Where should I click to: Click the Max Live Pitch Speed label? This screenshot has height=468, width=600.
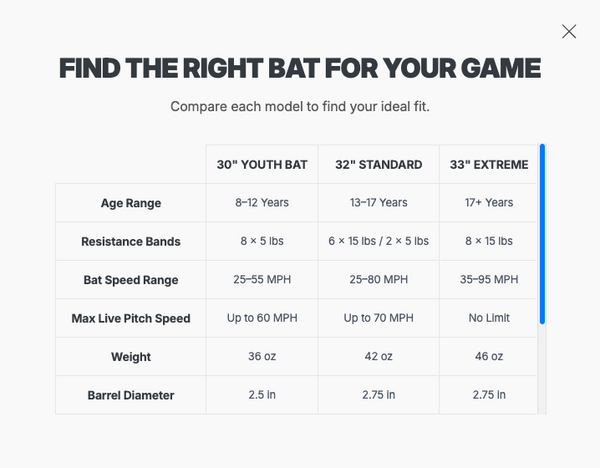[131, 318]
